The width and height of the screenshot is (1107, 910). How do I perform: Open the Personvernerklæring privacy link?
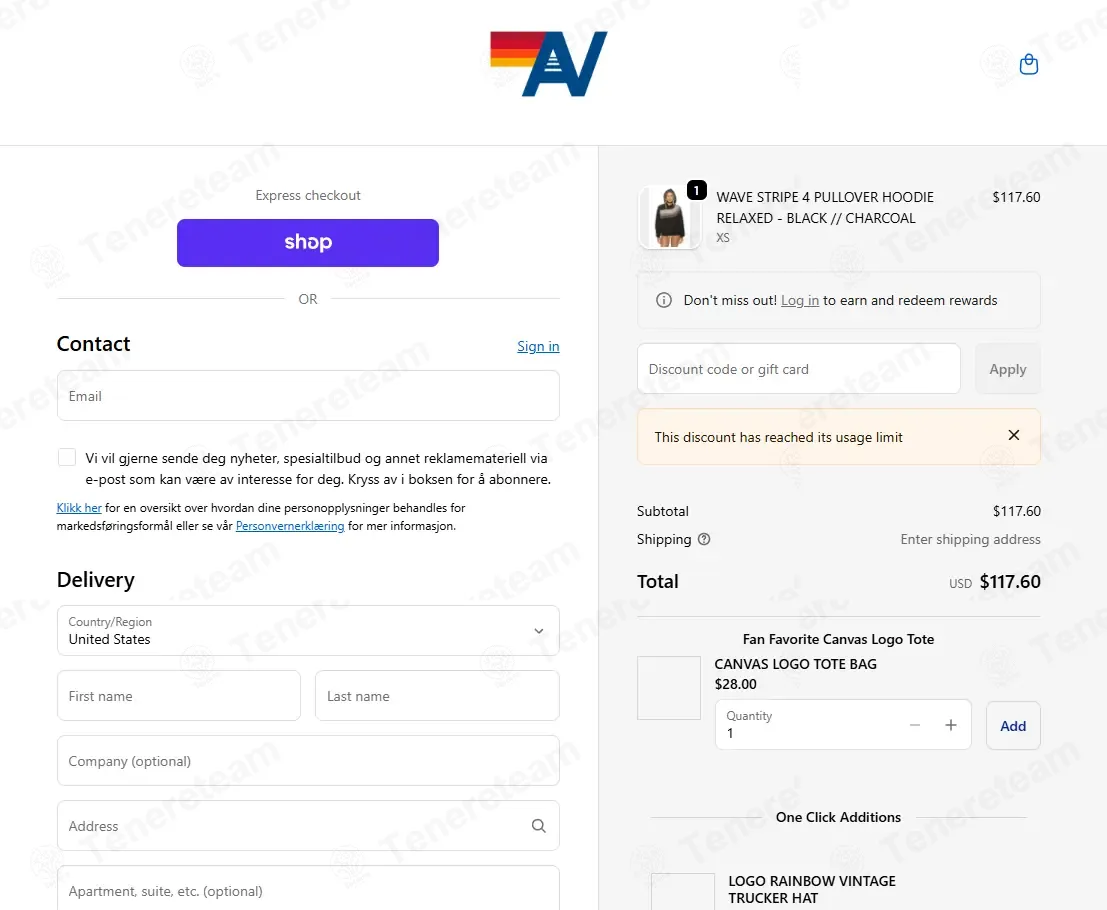[290, 526]
